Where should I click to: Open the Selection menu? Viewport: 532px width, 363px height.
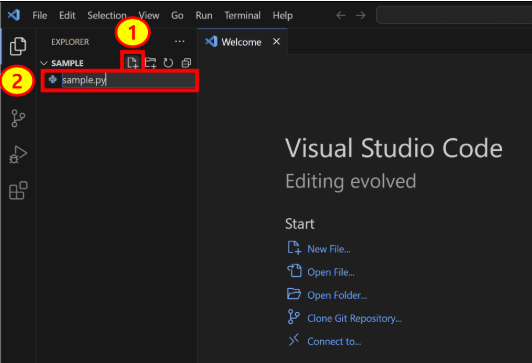click(x=107, y=15)
